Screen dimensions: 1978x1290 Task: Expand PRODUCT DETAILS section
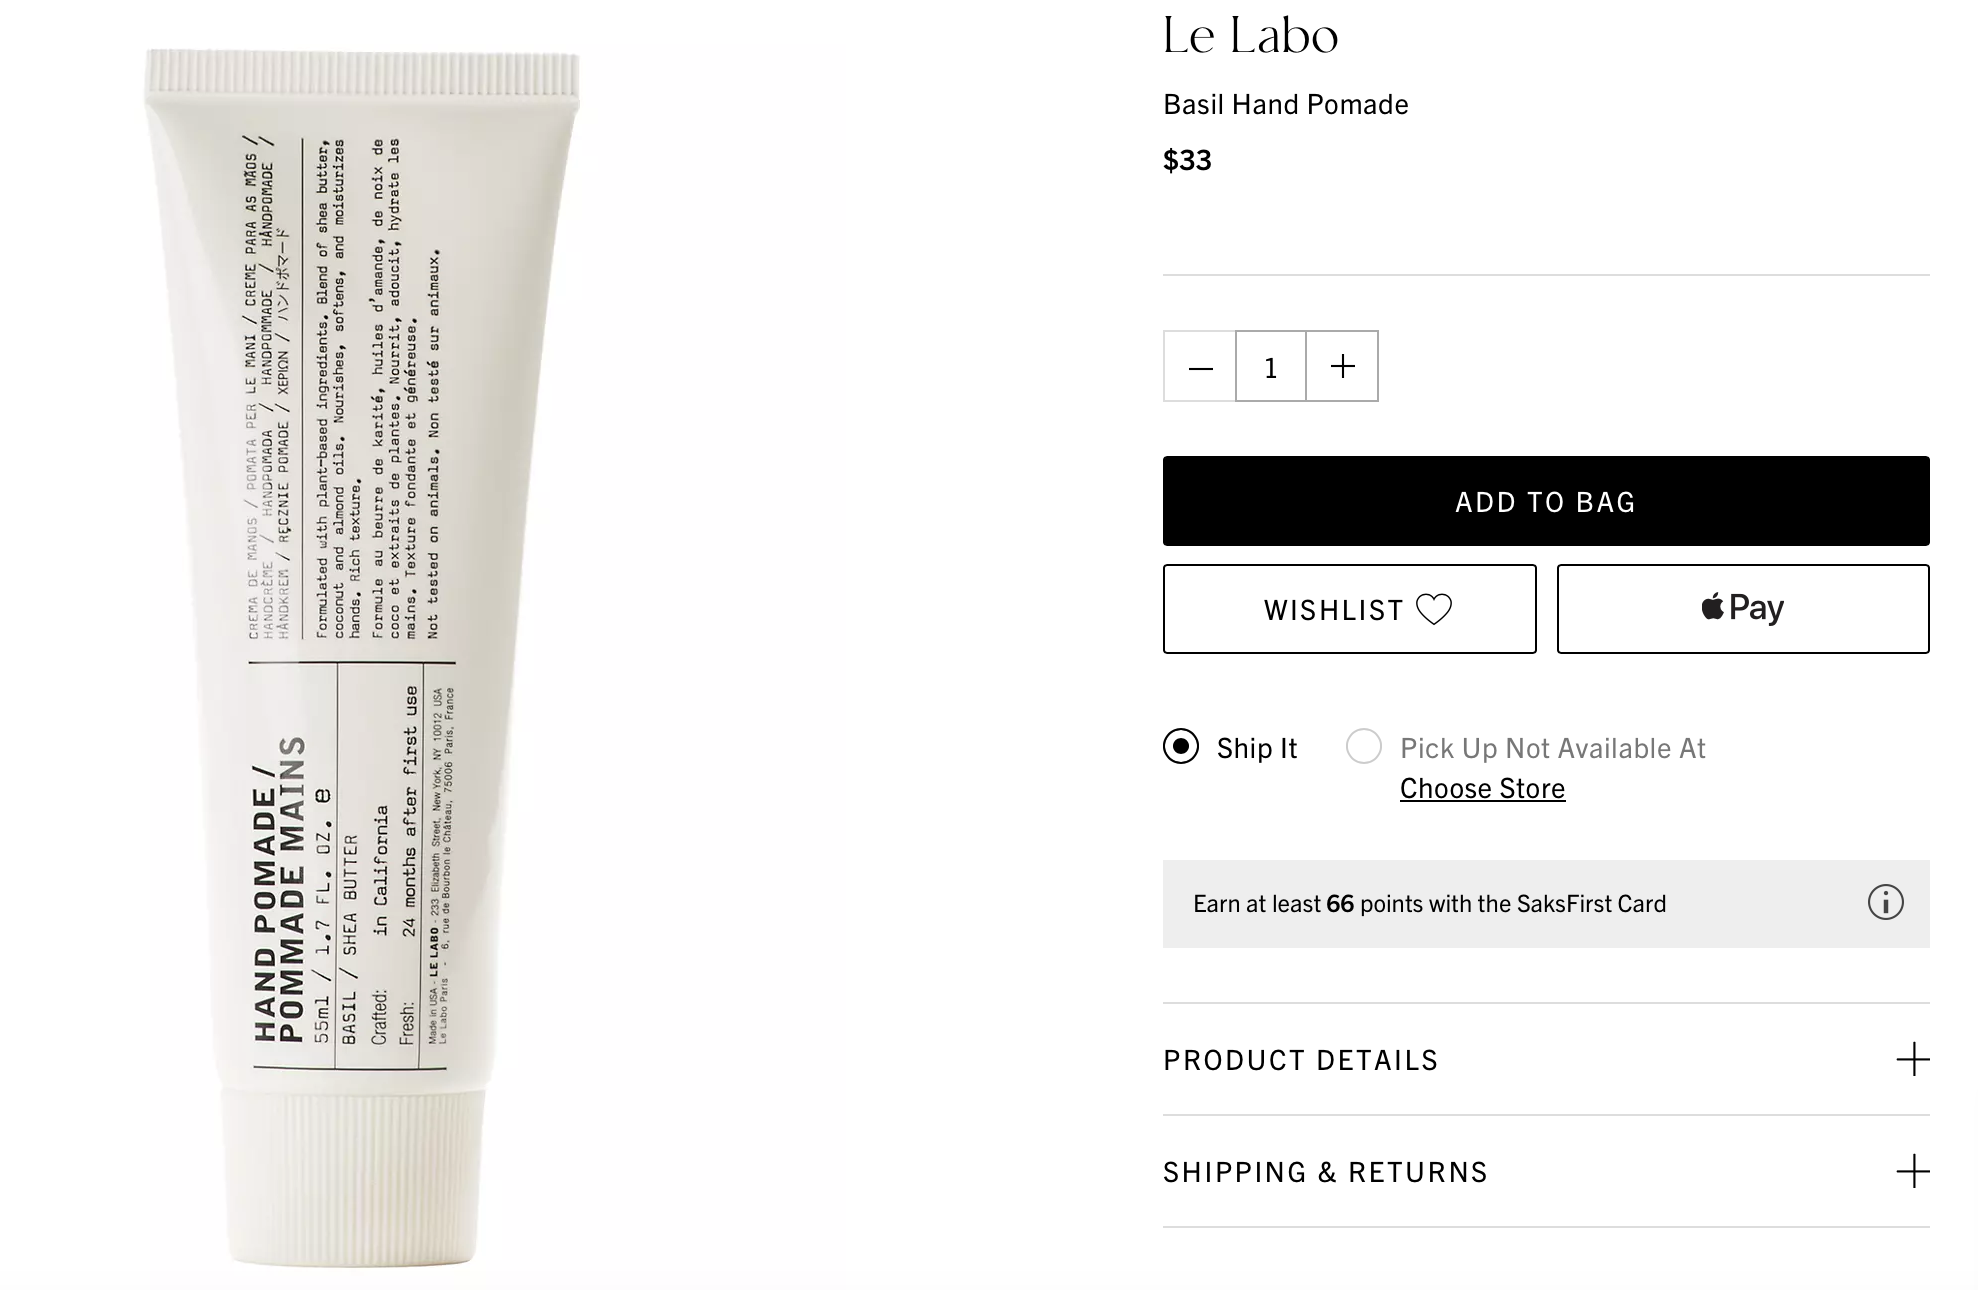click(x=1546, y=1060)
